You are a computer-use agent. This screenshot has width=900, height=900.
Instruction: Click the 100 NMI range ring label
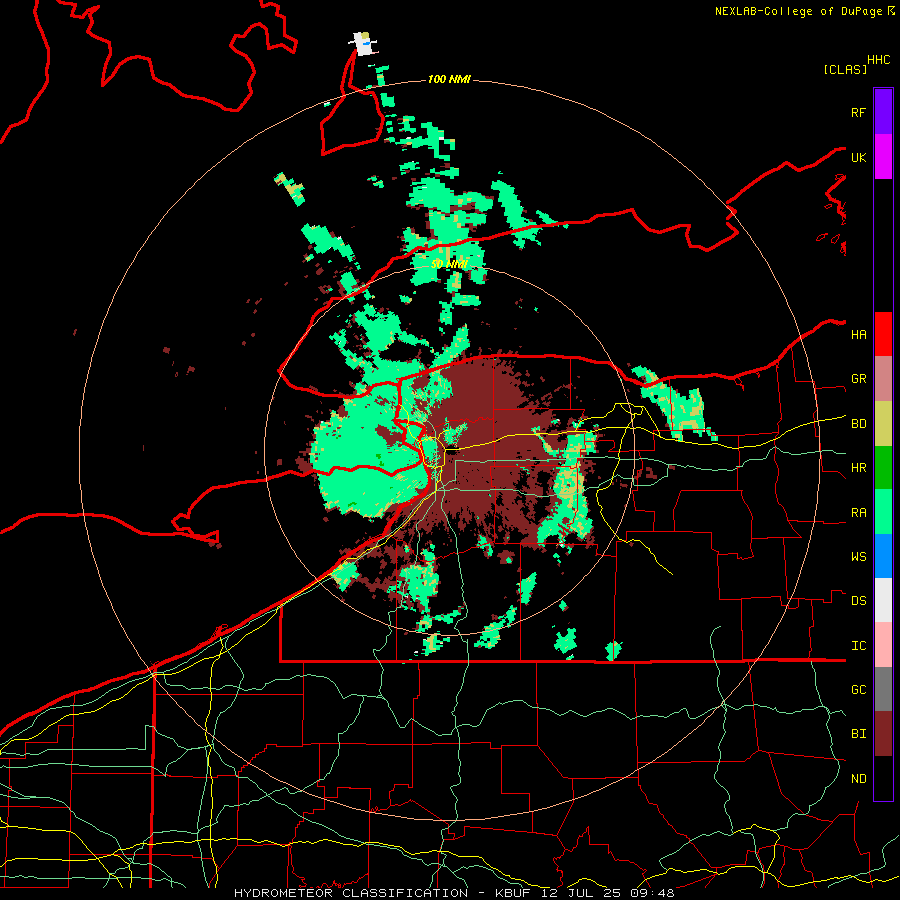[x=449, y=79]
